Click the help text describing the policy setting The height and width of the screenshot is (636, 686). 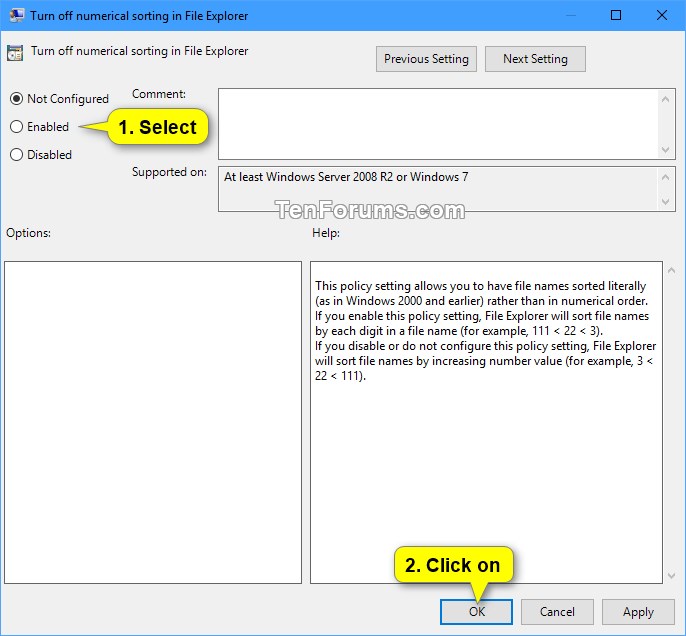(485, 331)
